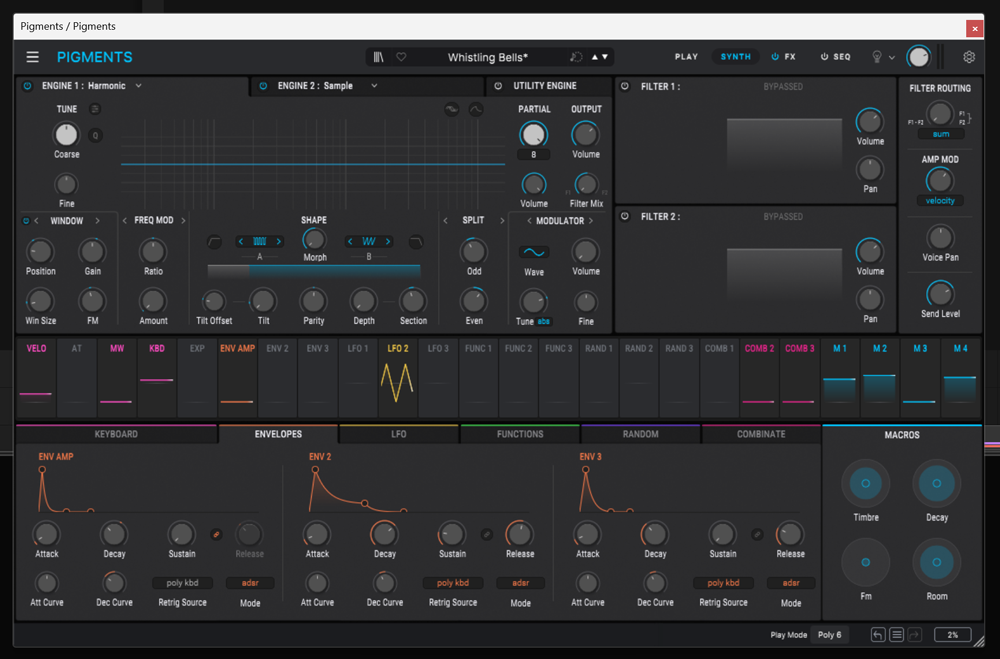Switch to the LFO tab

pyautogui.click(x=399, y=434)
